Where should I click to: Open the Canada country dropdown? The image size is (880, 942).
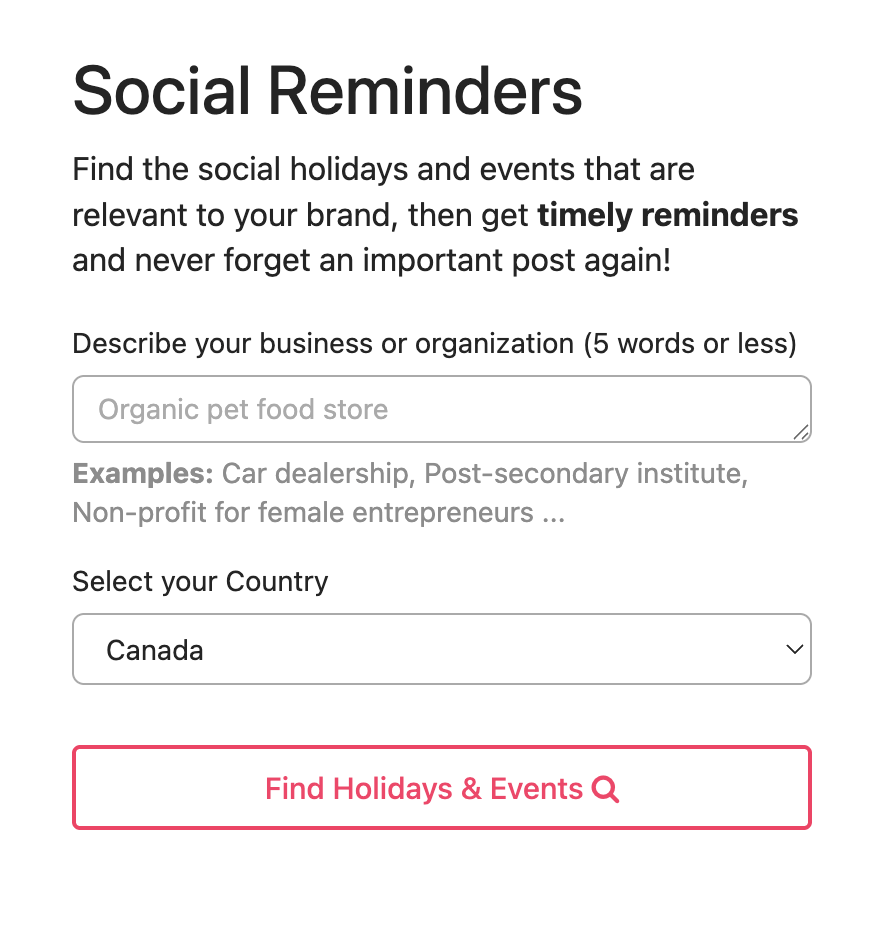pos(442,649)
